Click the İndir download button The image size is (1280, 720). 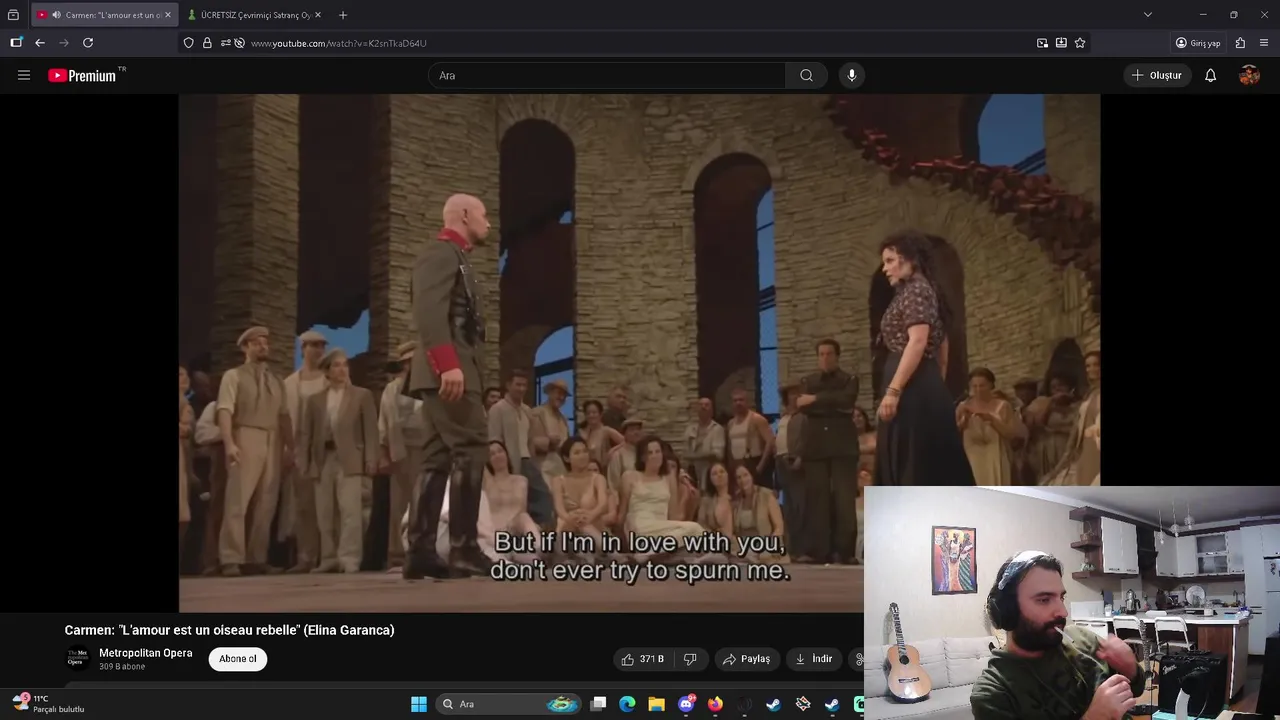[813, 659]
